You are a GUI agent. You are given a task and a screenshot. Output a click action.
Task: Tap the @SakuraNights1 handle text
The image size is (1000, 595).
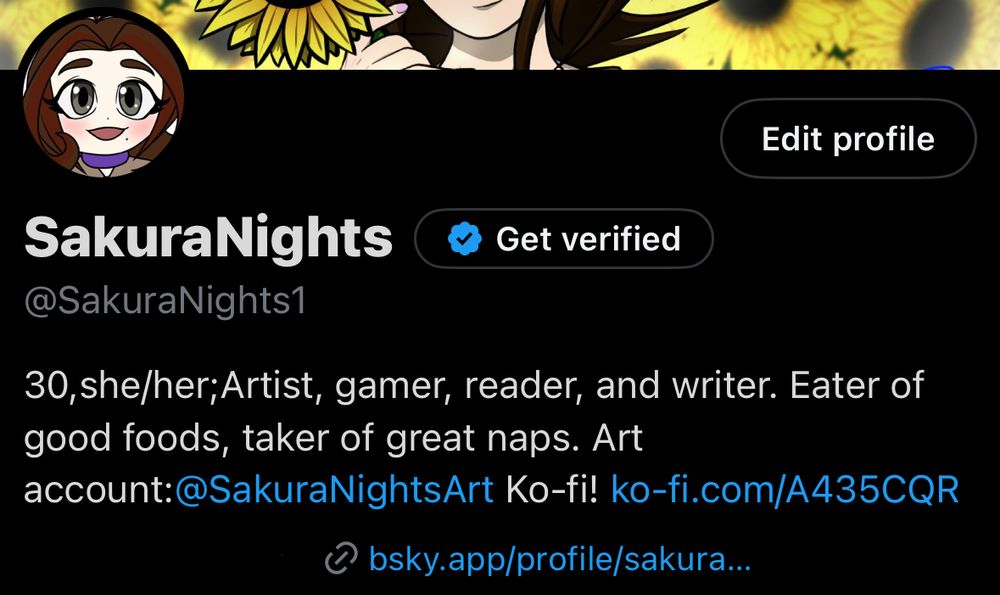pyautogui.click(x=165, y=301)
